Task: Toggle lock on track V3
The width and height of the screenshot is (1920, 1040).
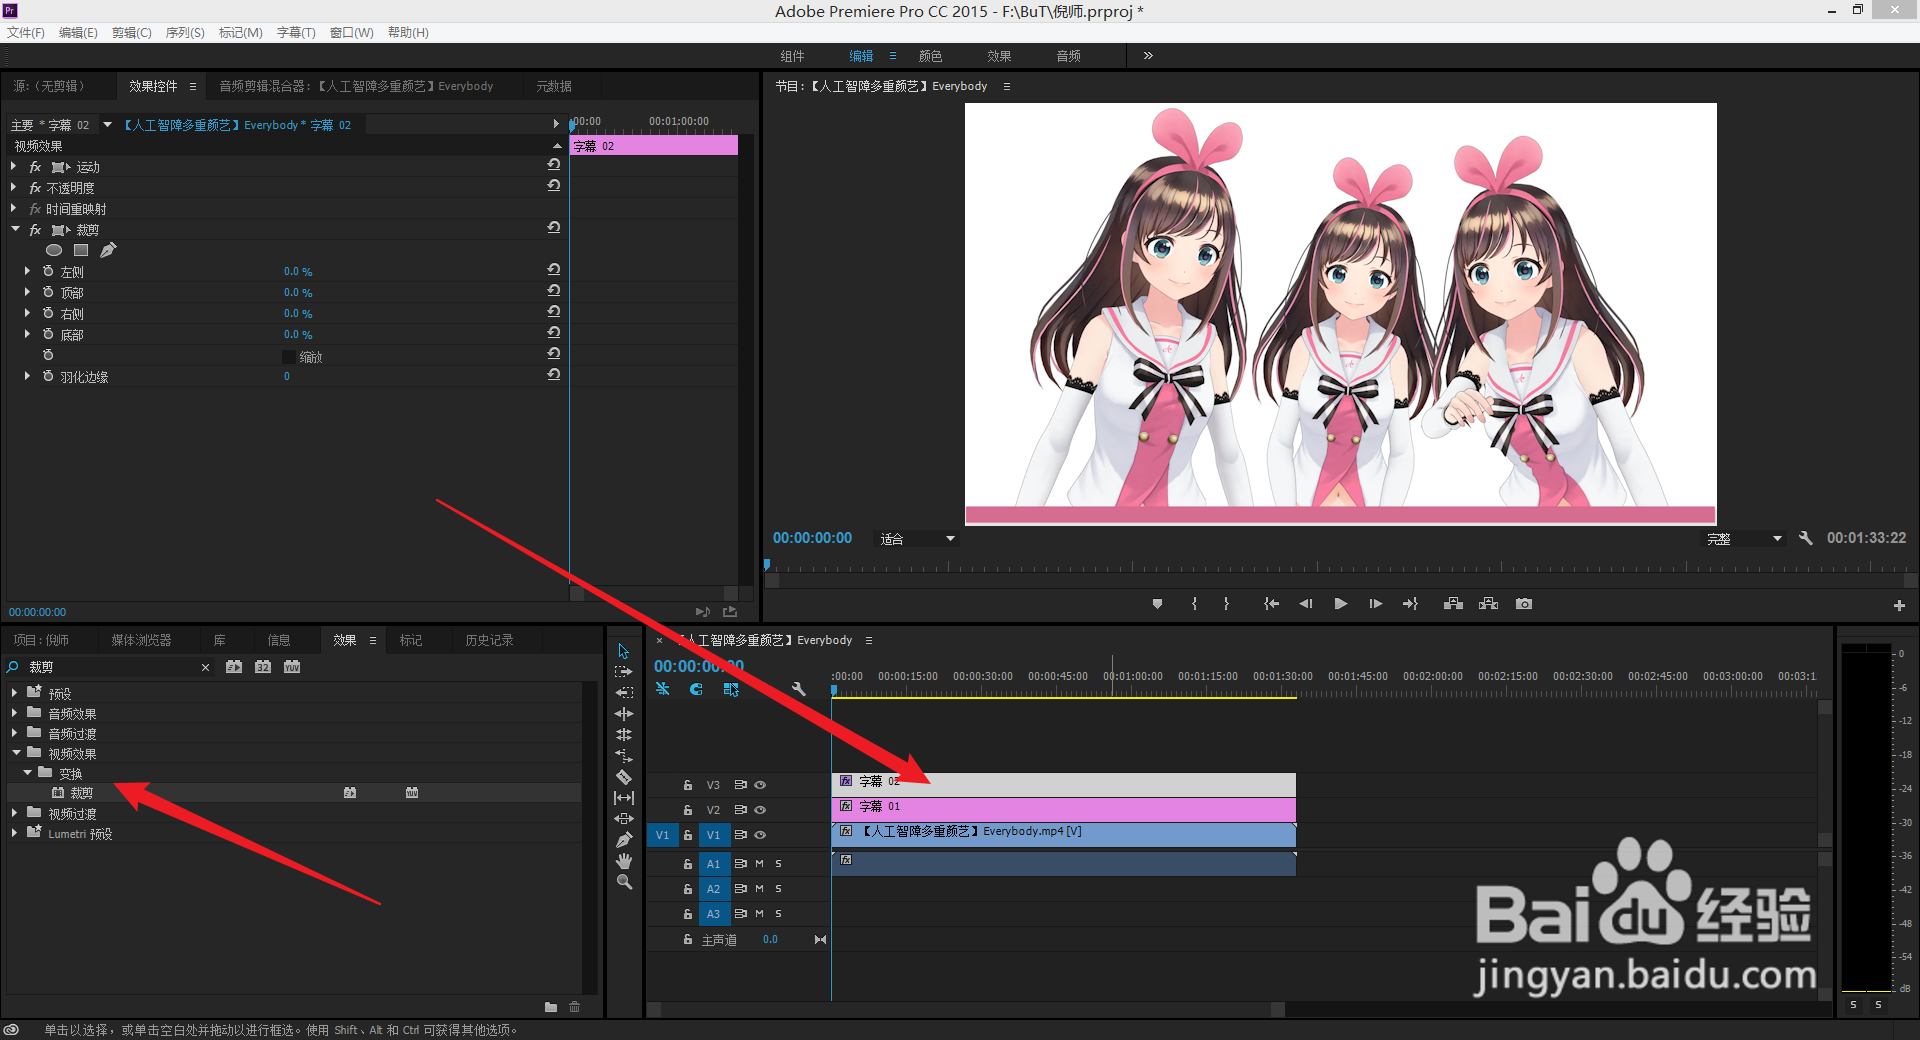Action: [x=688, y=785]
